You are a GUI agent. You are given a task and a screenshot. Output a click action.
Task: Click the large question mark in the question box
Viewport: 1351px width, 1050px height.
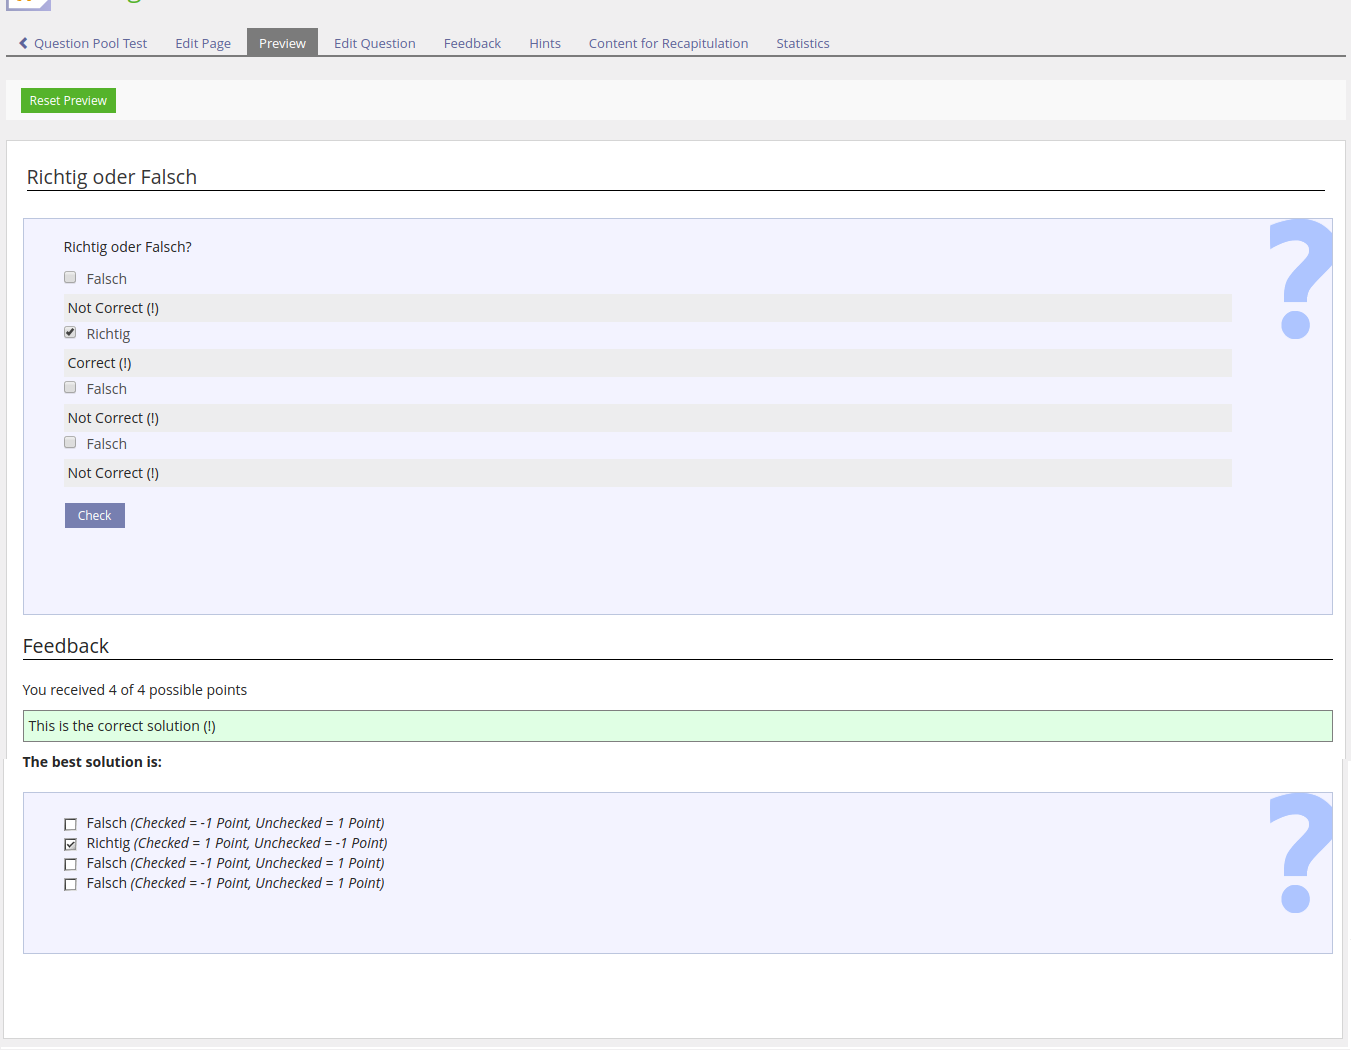click(x=1298, y=279)
